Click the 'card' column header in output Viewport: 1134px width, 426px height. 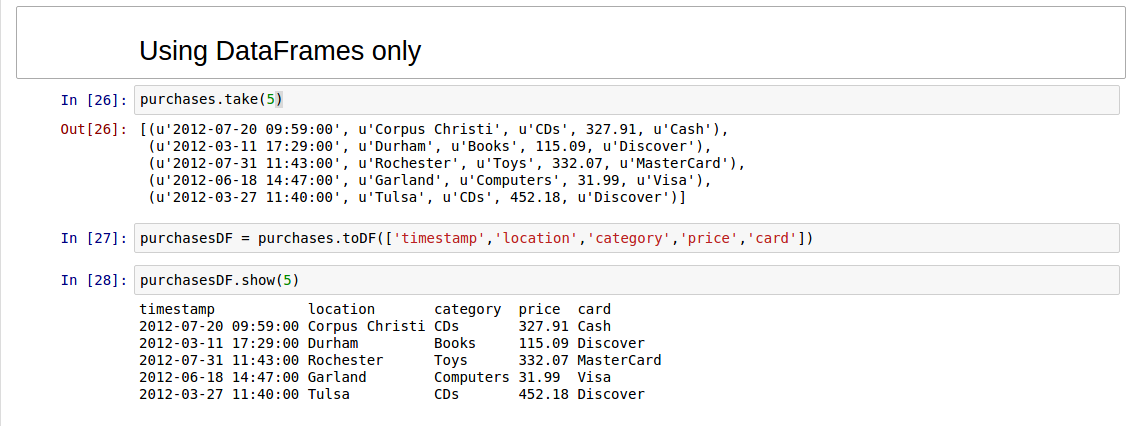coord(594,310)
